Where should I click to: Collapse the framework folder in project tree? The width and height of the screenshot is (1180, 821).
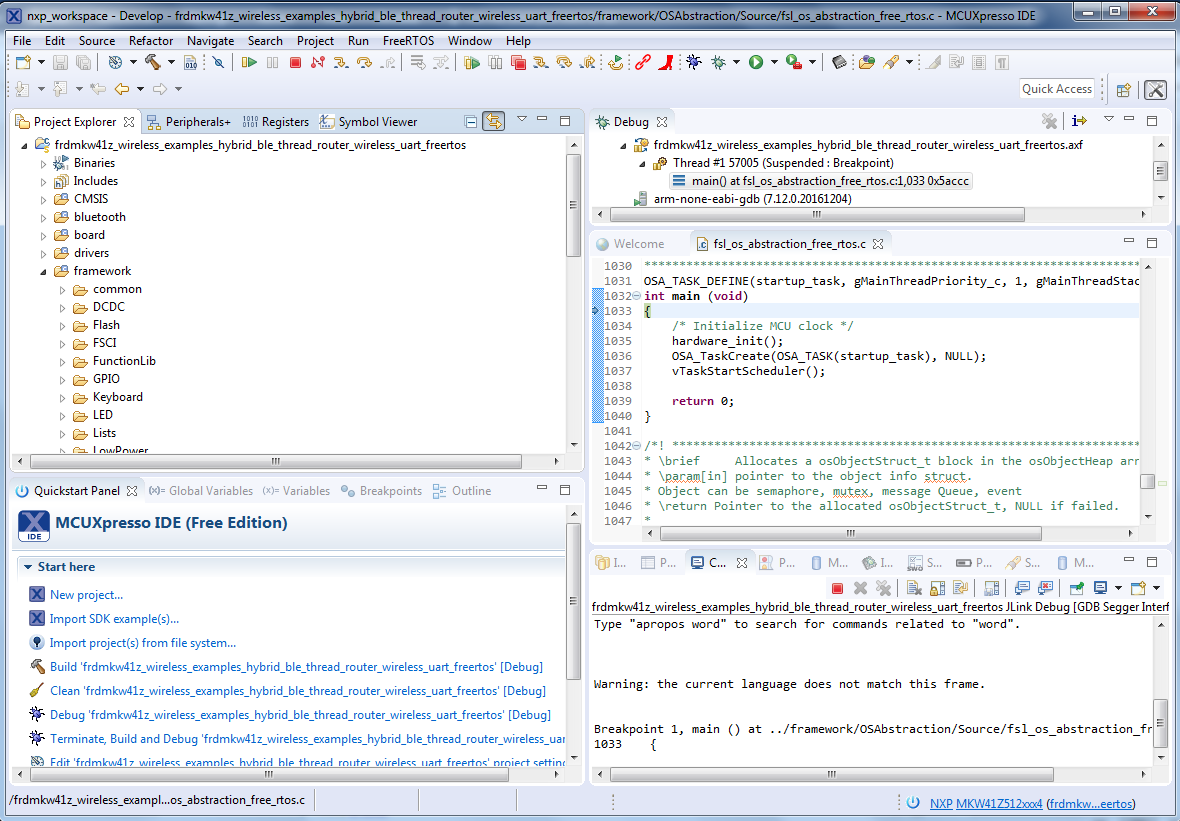point(44,272)
